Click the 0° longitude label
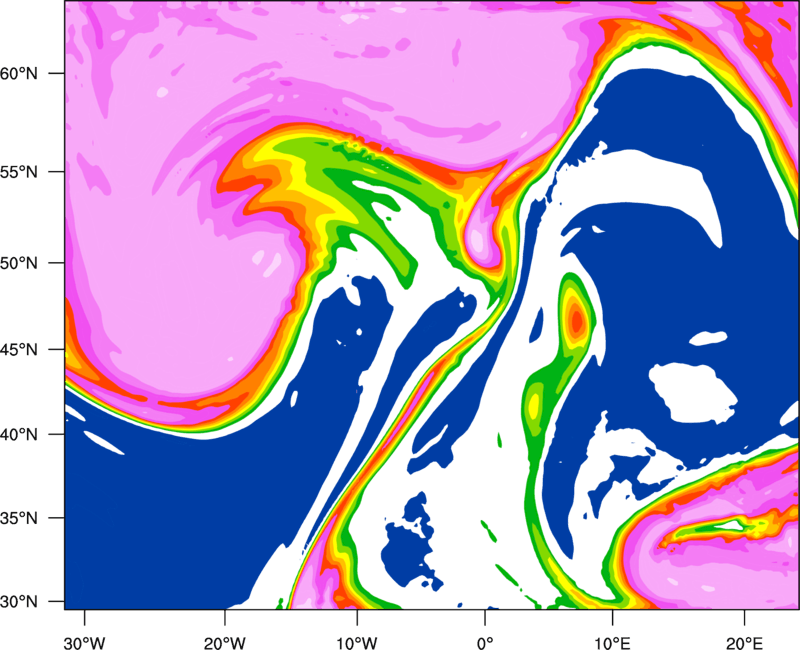This screenshot has height=650, width=800. coord(485,643)
